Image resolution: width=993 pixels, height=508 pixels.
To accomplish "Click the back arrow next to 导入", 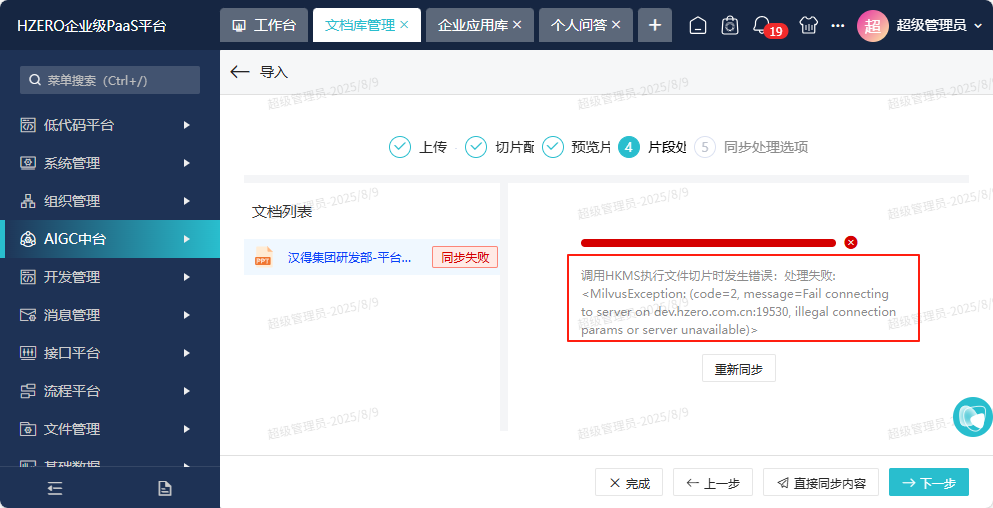I will (239, 72).
